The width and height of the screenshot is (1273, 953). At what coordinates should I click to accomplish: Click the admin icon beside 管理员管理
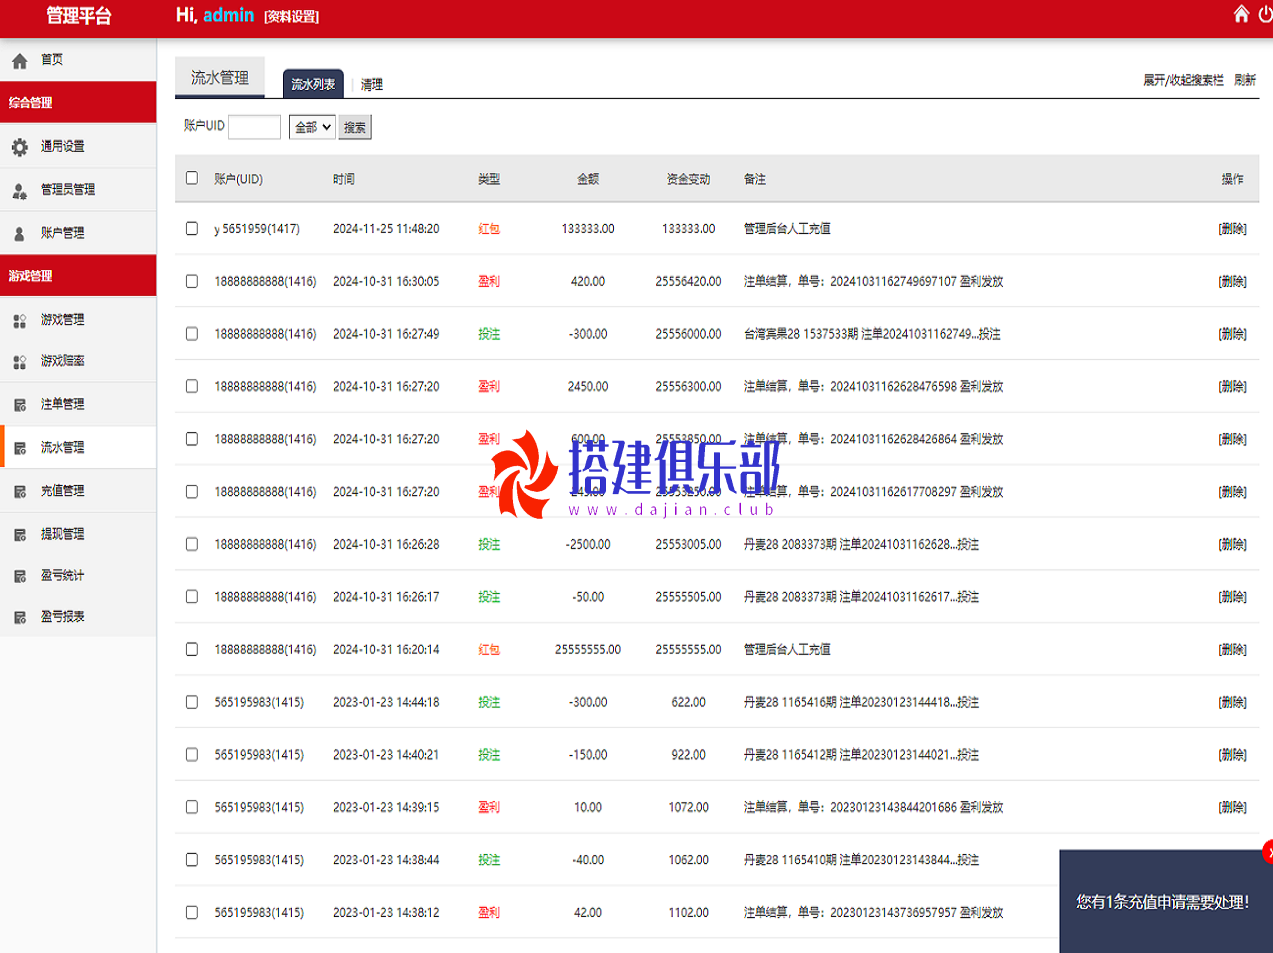click(x=19, y=190)
